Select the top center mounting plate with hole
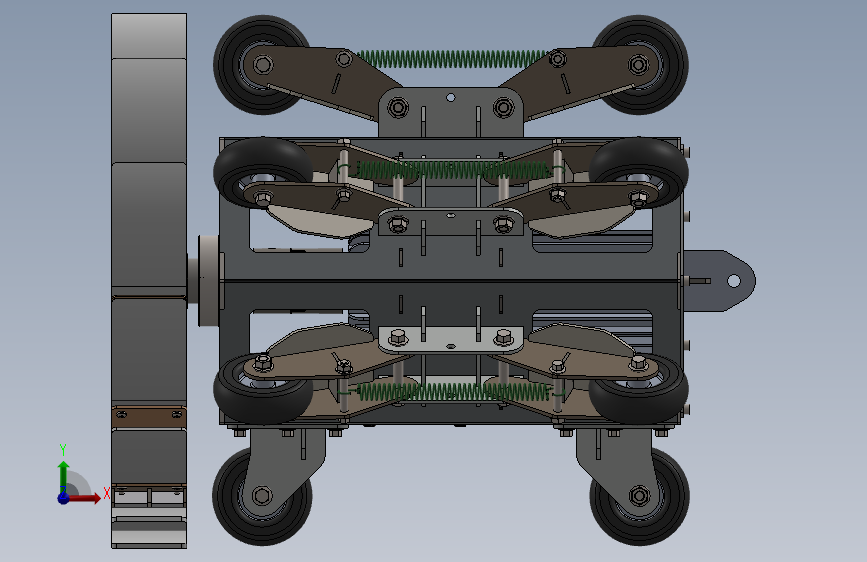The width and height of the screenshot is (867, 562). 451,112
